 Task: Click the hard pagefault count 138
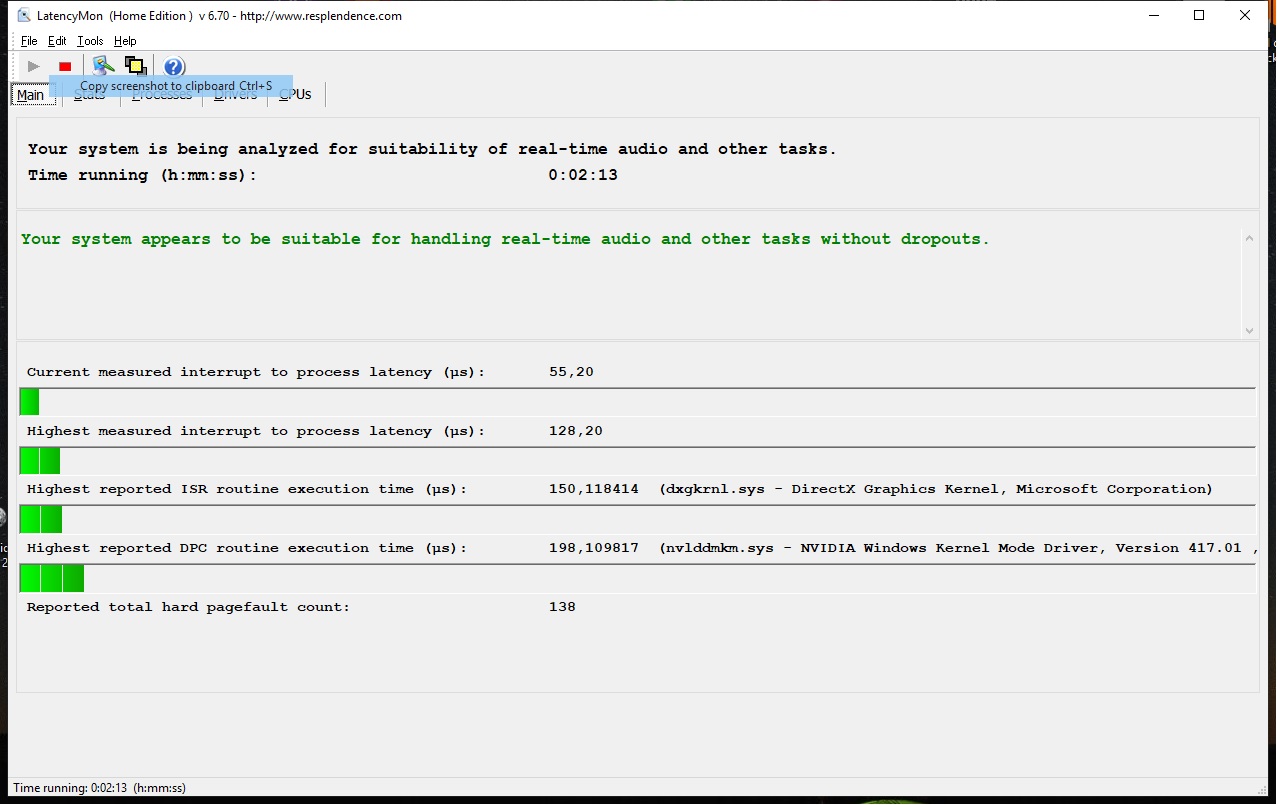(562, 607)
